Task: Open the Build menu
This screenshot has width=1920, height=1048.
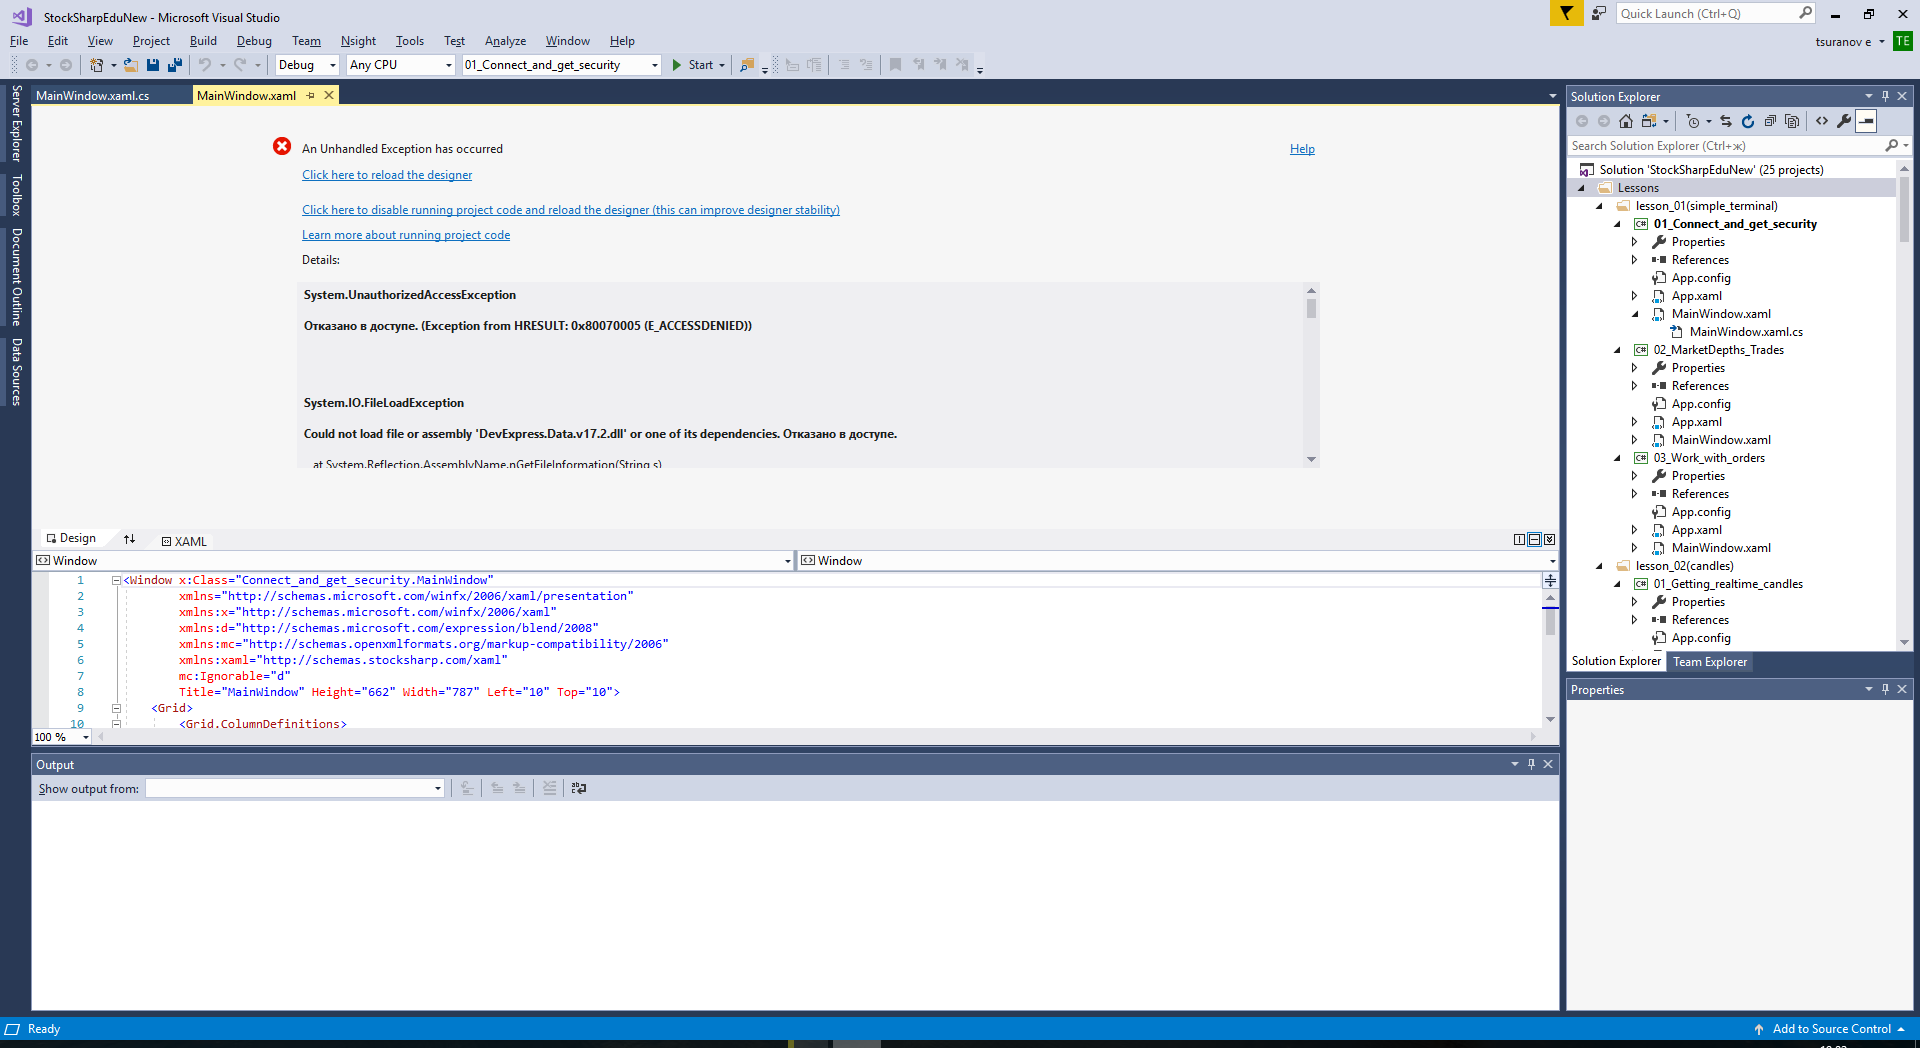Action: coord(203,41)
